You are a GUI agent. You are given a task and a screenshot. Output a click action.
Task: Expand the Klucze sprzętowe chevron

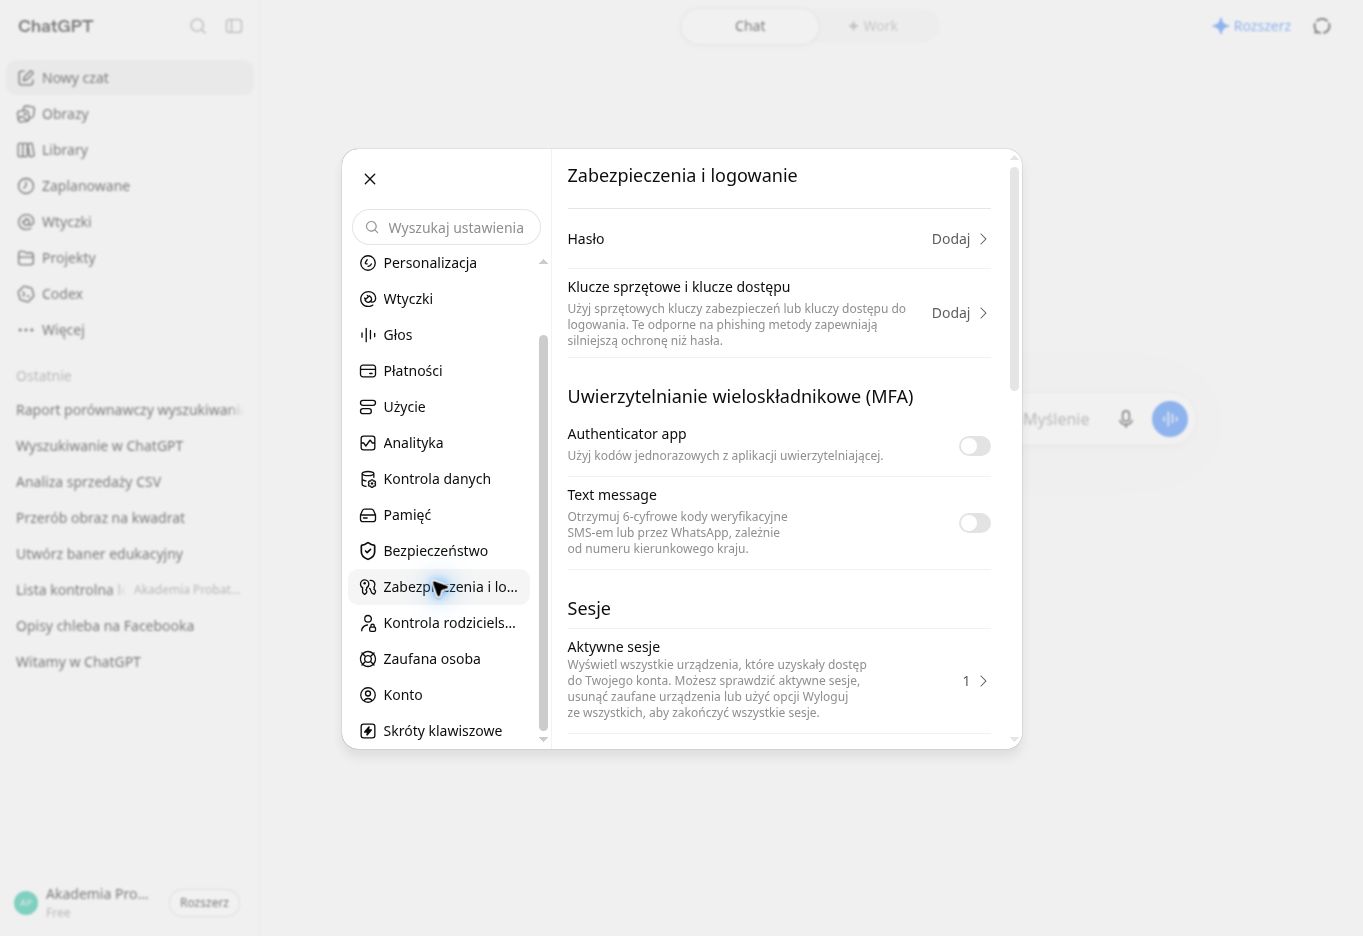pyautogui.click(x=984, y=313)
